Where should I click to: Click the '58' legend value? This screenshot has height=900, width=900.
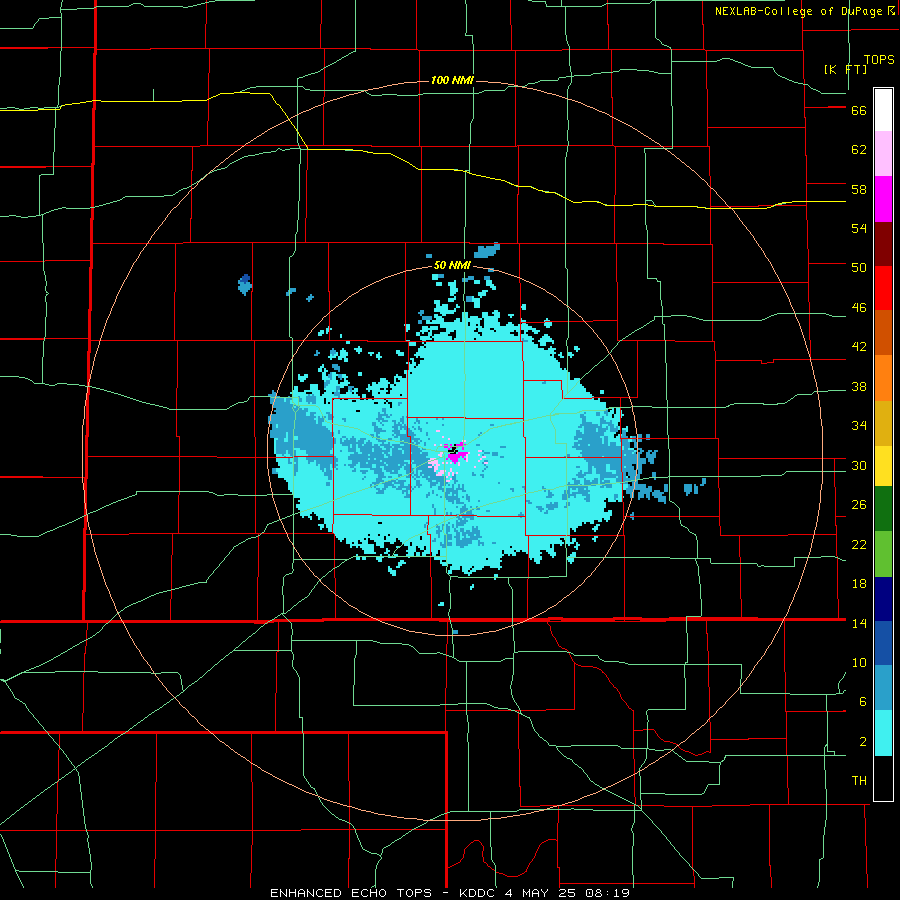[x=859, y=189]
